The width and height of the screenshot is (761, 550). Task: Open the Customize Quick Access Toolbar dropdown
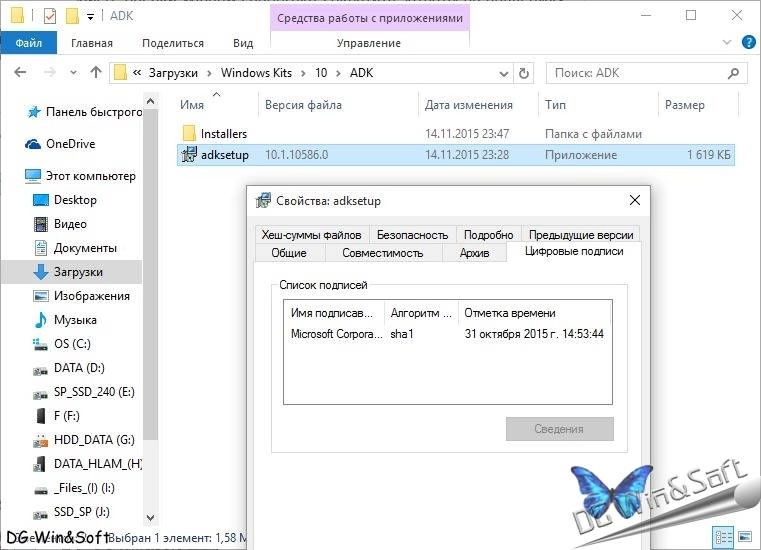tap(90, 17)
